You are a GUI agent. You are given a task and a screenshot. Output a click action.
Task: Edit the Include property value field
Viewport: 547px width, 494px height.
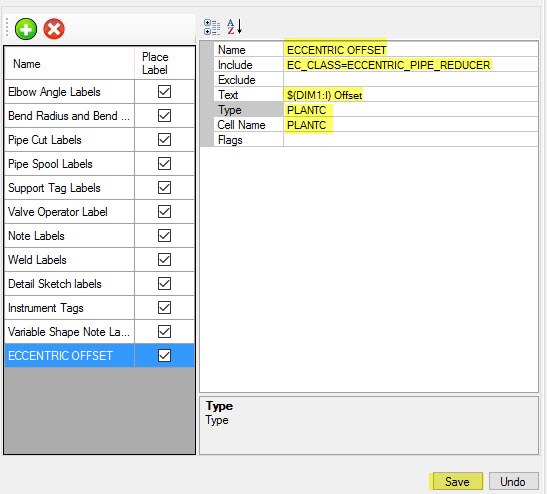411,65
